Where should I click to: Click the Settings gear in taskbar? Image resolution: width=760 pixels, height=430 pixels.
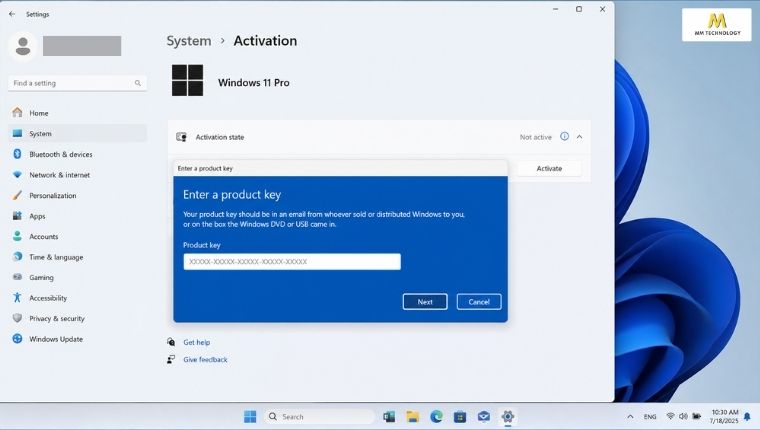(507, 416)
